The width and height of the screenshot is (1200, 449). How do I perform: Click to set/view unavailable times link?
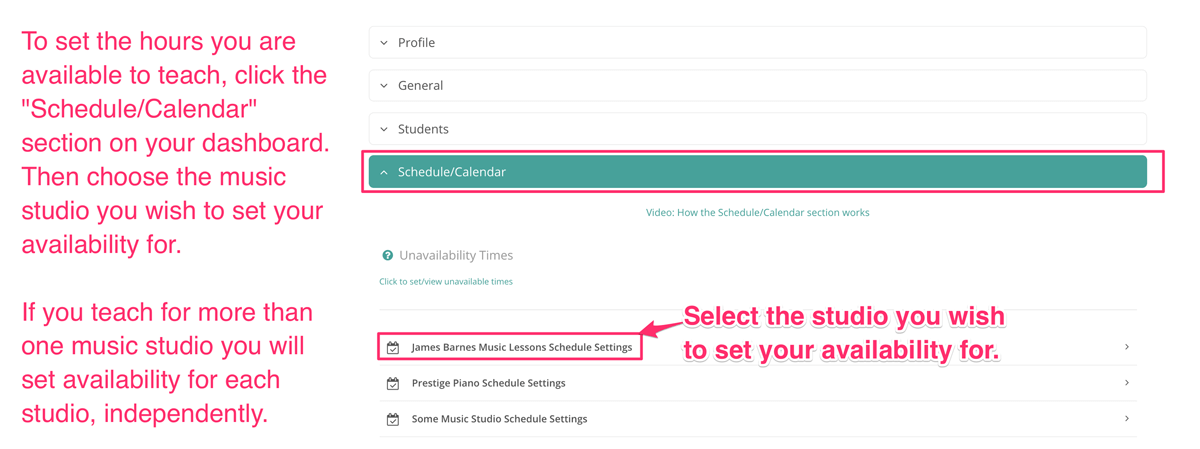tap(446, 282)
